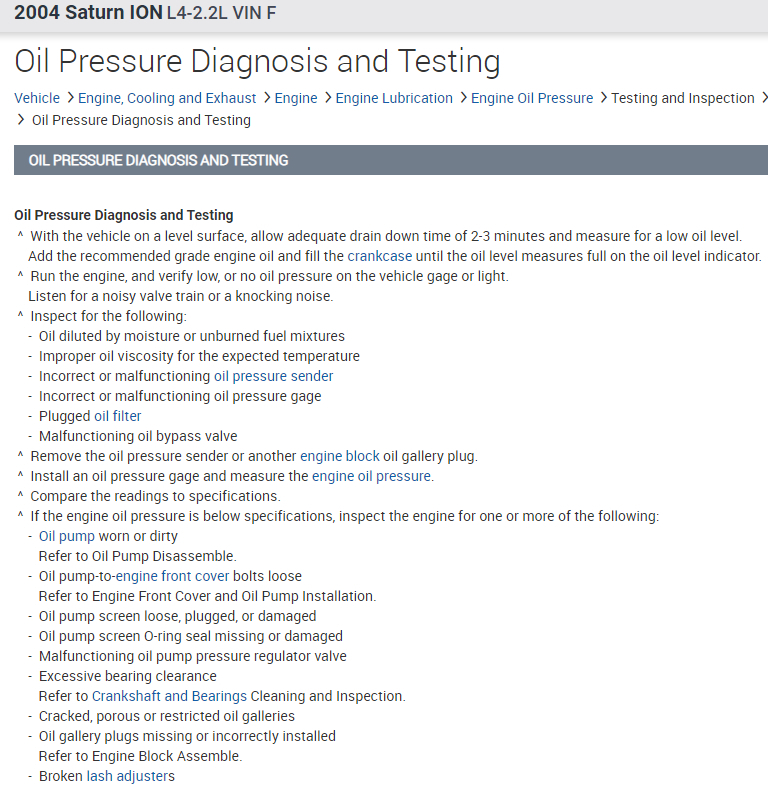Open the Vehicle breadcrumb link
Screen dimensions: 768x791
click(x=37, y=98)
